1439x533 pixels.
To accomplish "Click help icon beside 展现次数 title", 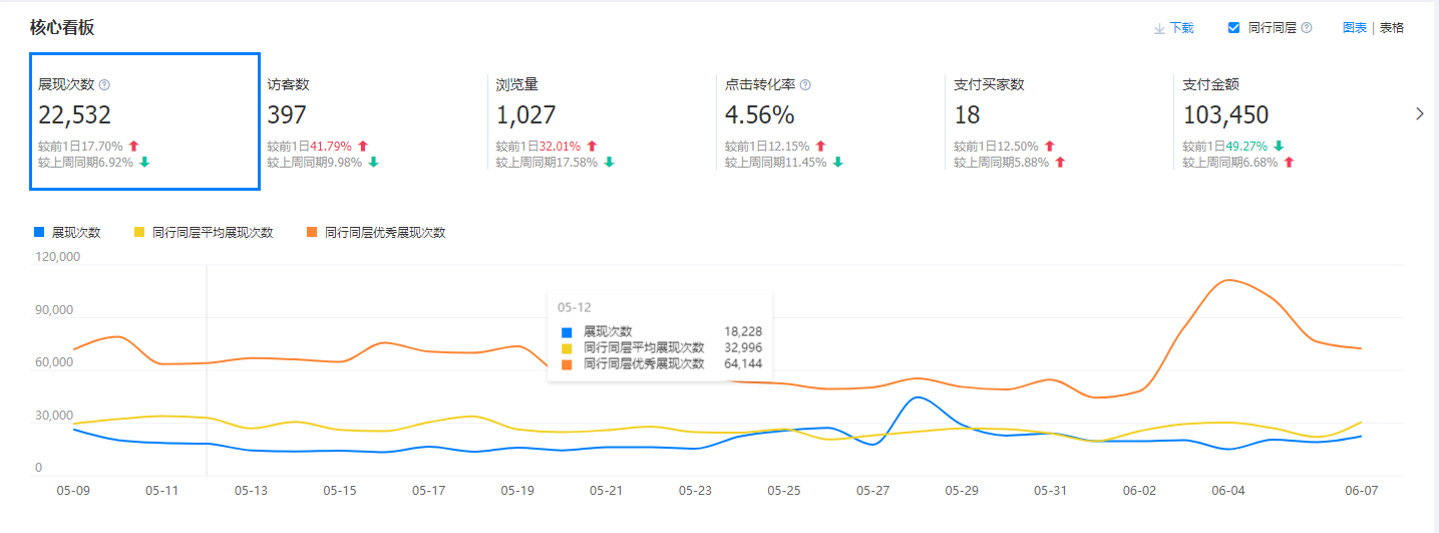I will [x=105, y=85].
